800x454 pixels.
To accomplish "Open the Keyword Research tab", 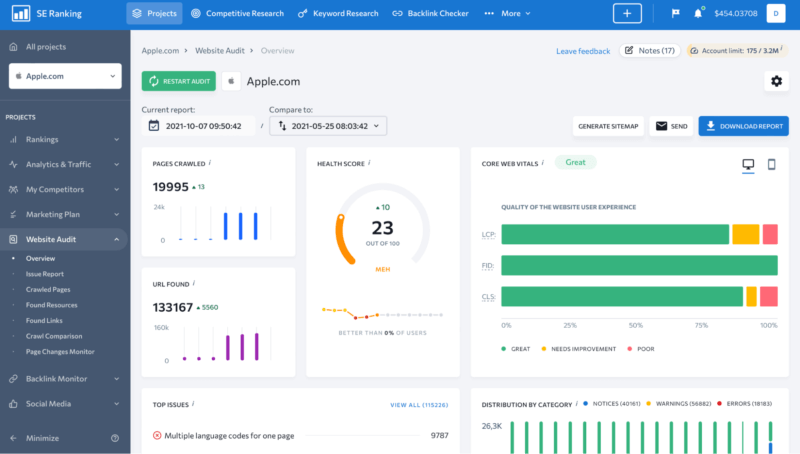I will 340,14.
